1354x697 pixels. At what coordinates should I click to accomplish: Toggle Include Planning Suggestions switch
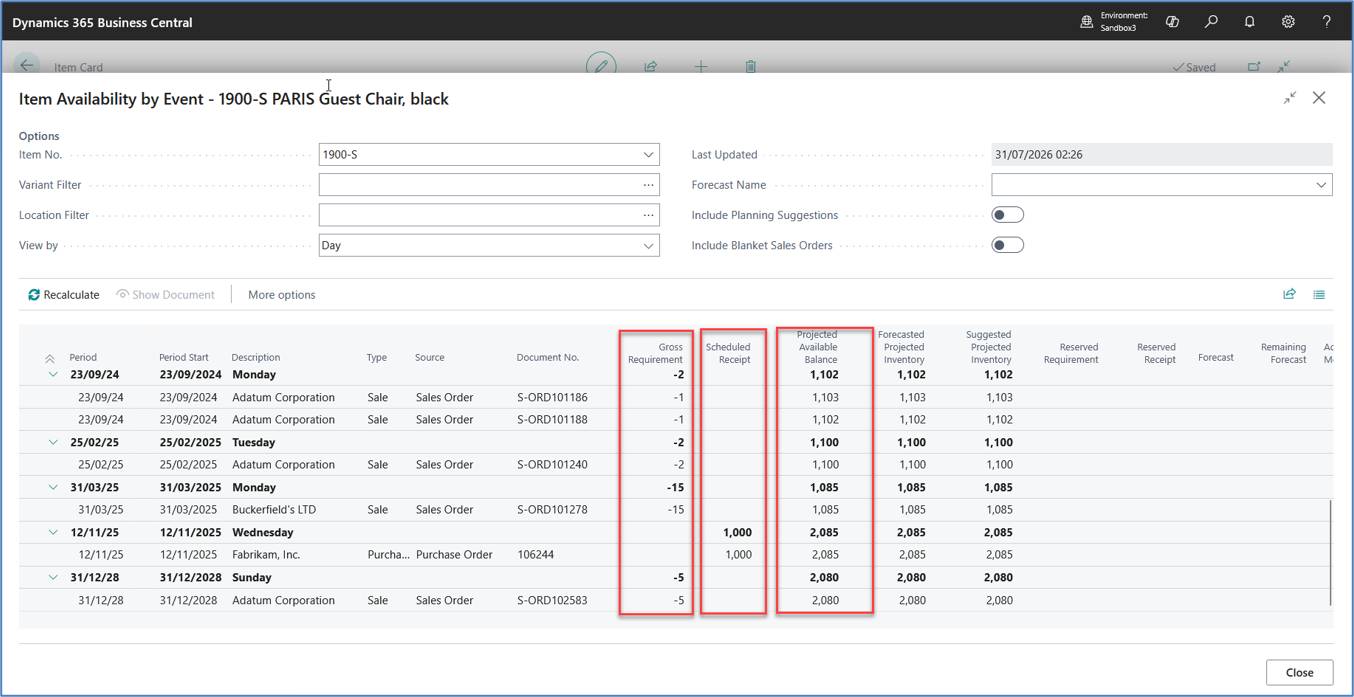point(1007,215)
